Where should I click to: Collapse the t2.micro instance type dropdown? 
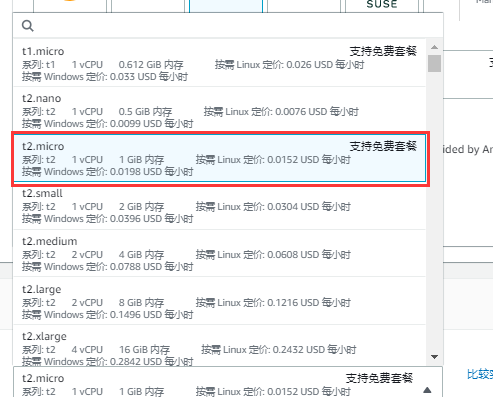(427, 390)
